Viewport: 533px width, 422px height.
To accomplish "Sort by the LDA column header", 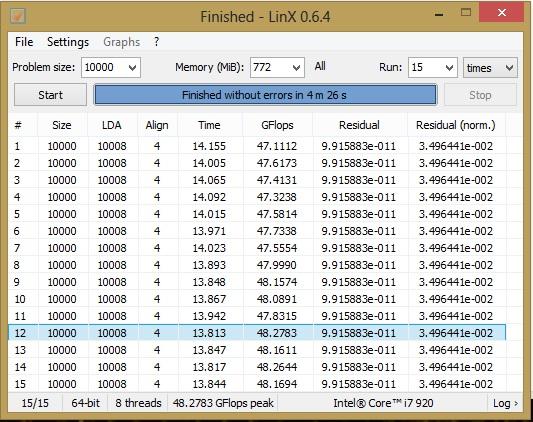I will click(112, 125).
